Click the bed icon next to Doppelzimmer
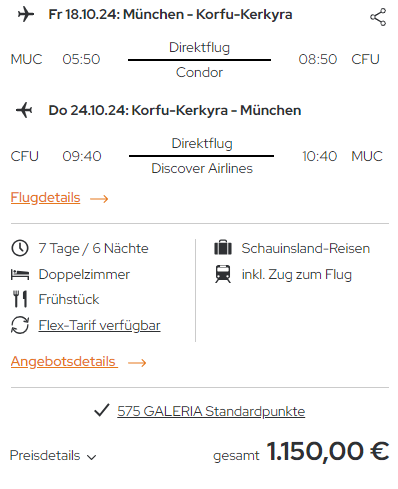This screenshot has height=489, width=398. coord(20,275)
